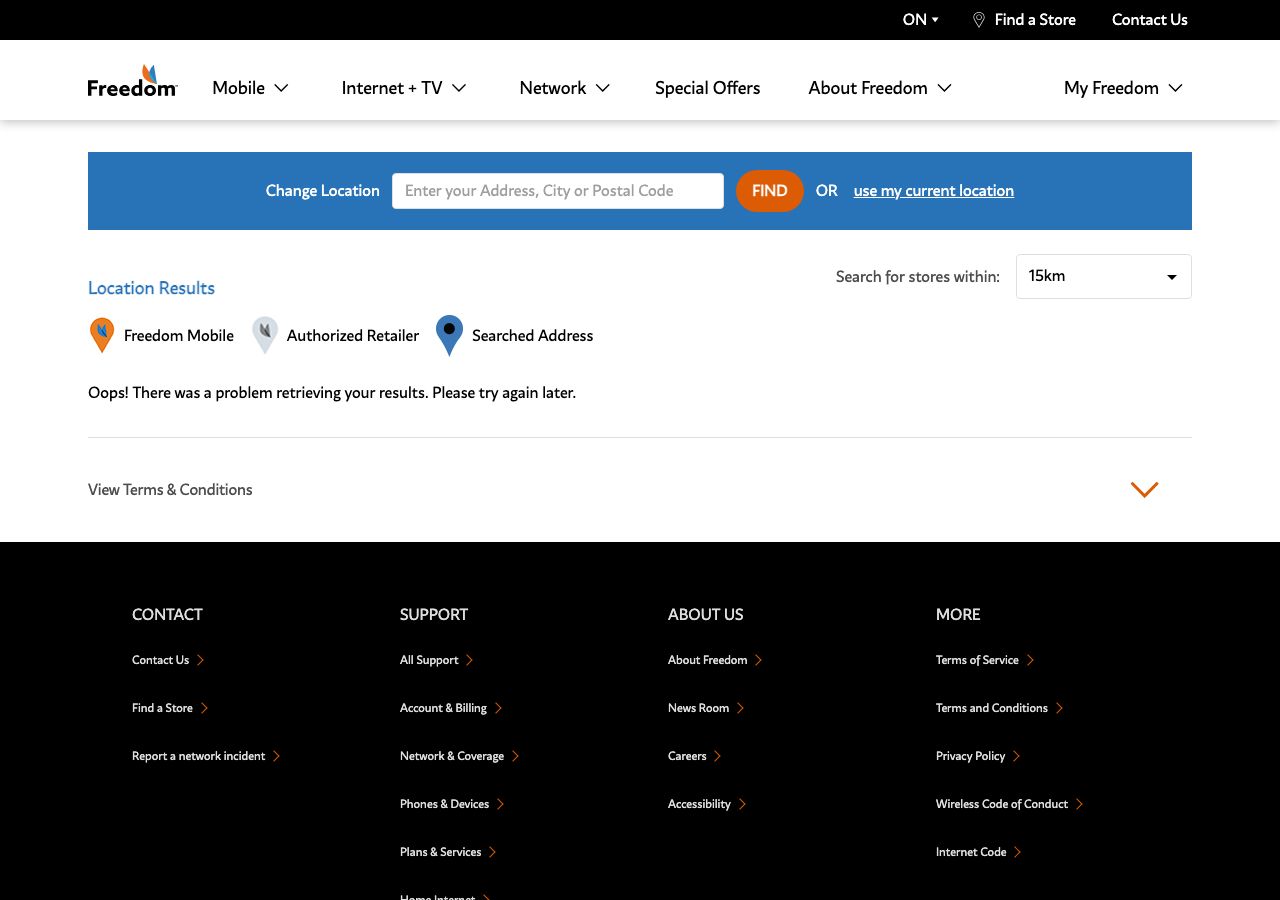The image size is (1280, 900).
Task: Click the map pin icon beside Find a Store
Action: pyautogui.click(x=979, y=20)
